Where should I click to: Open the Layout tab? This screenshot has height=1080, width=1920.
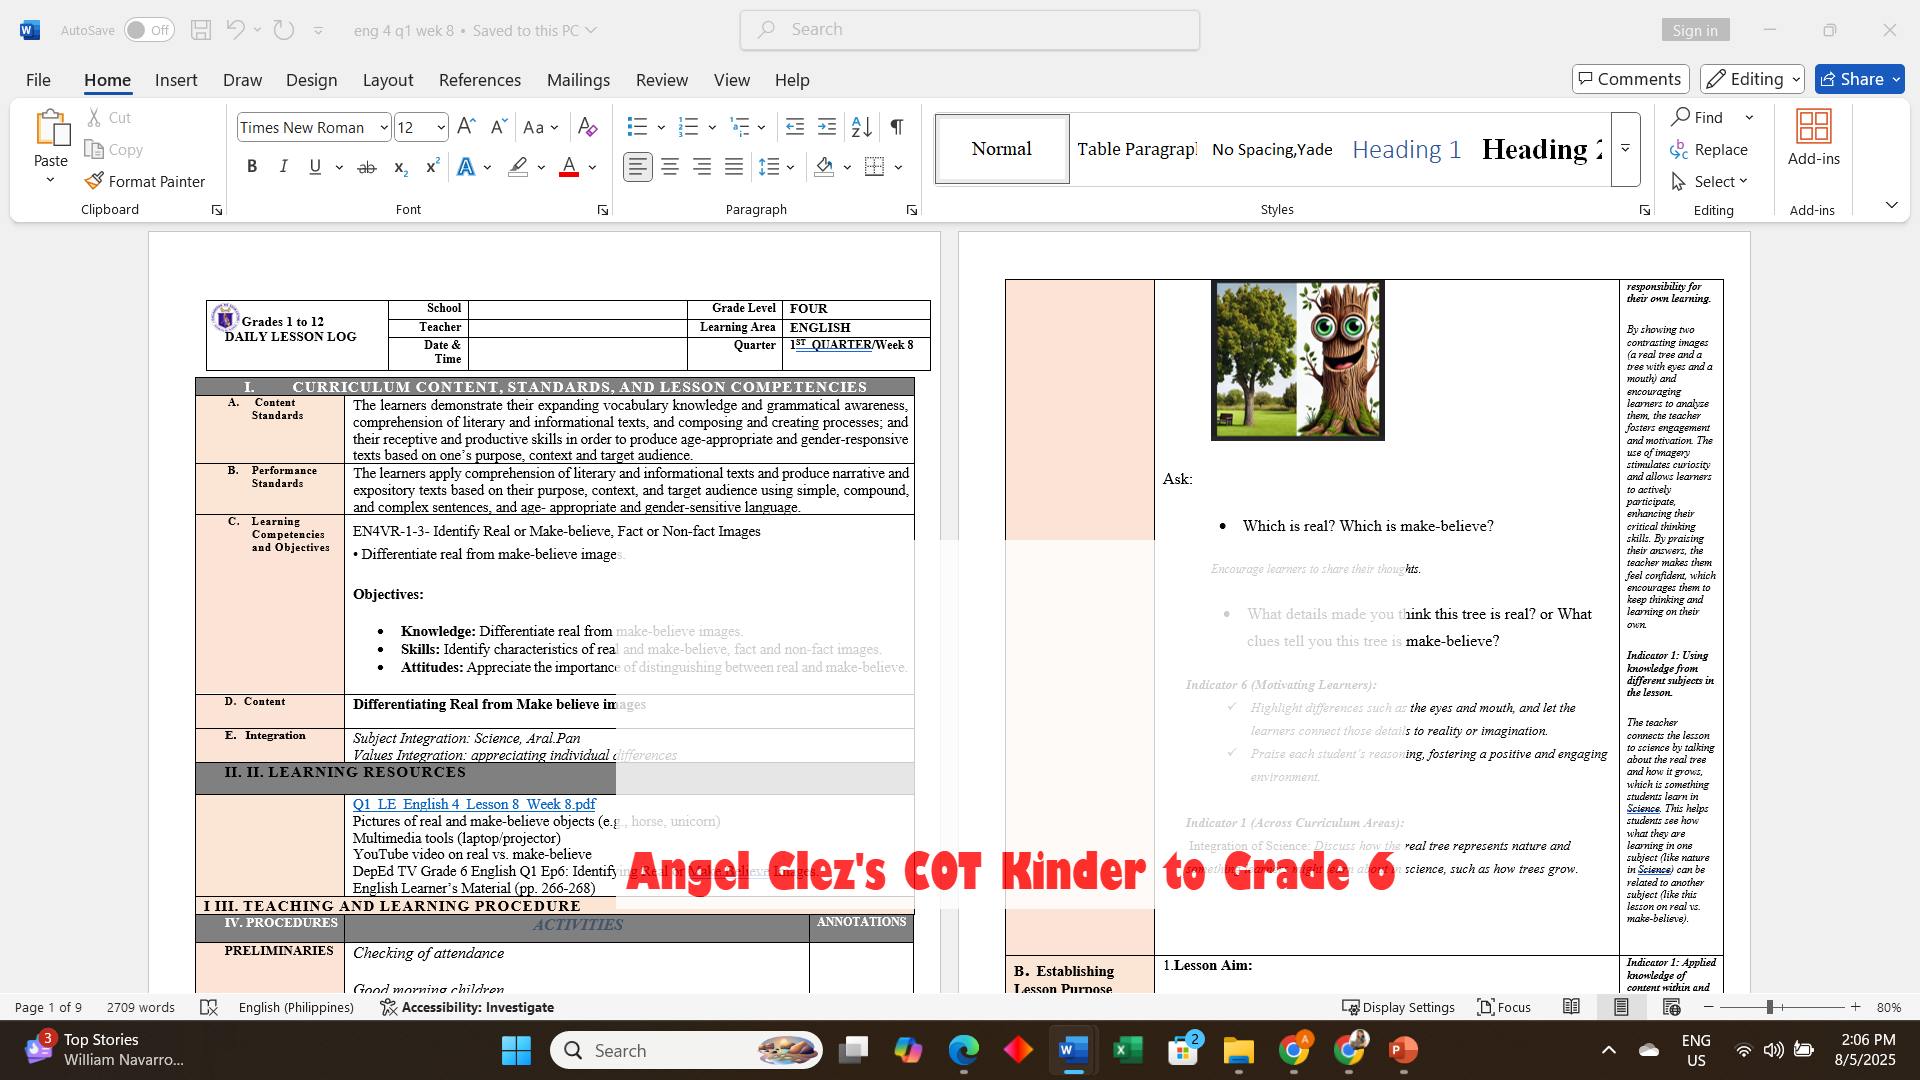click(x=388, y=80)
